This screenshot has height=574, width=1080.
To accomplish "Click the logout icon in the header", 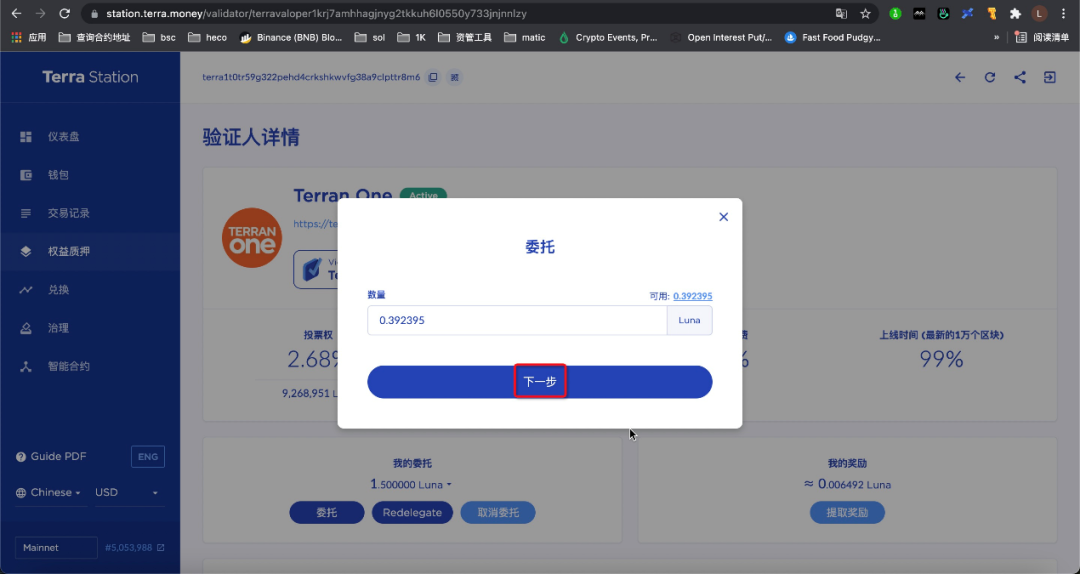I will click(1050, 77).
